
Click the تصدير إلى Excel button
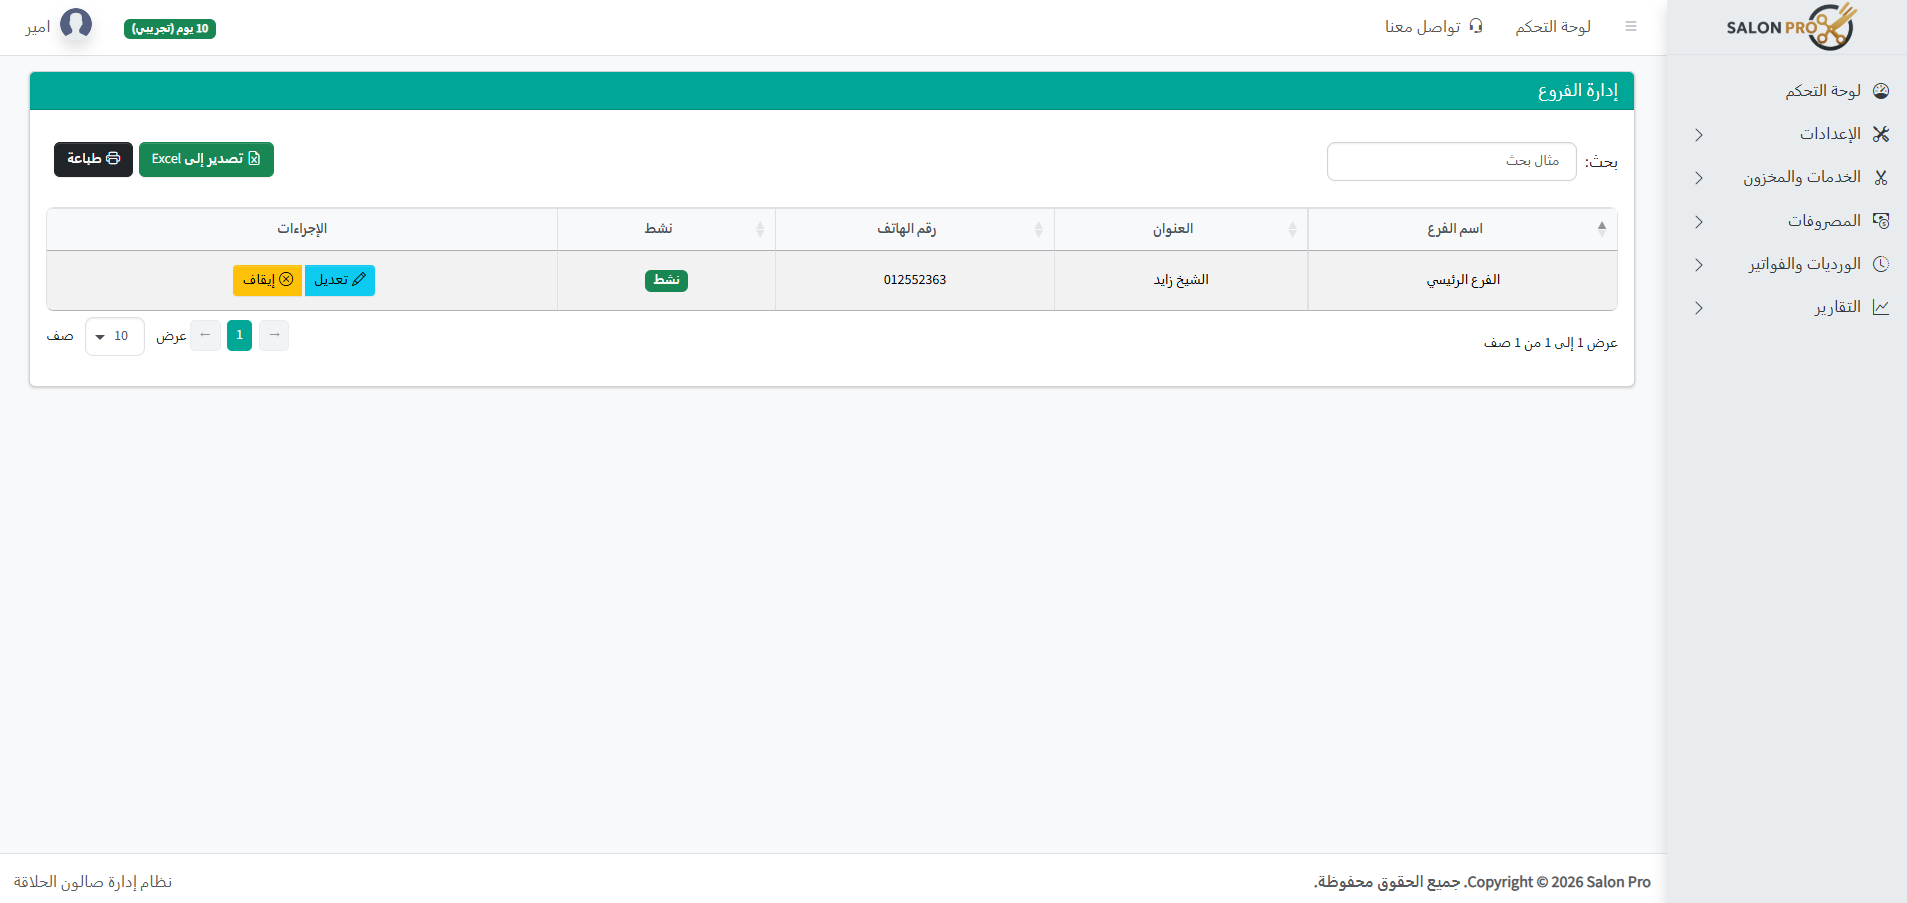pos(206,159)
